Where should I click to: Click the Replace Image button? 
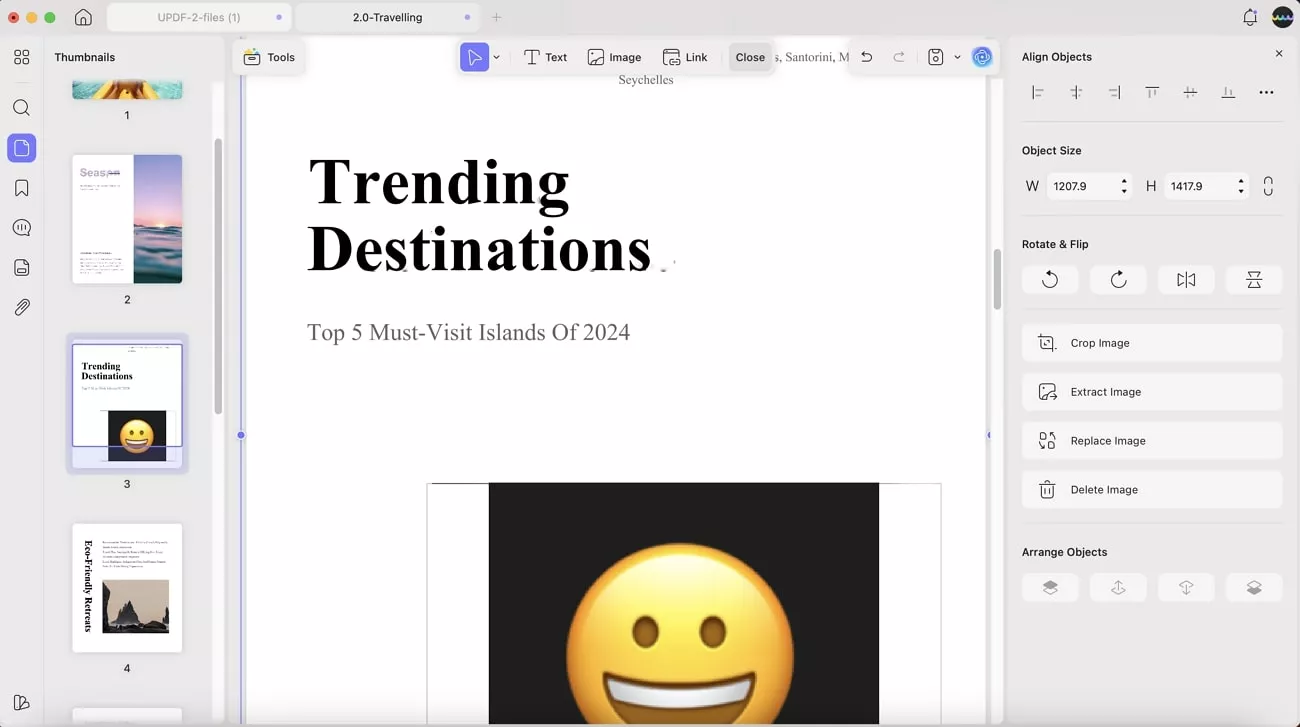point(1151,441)
